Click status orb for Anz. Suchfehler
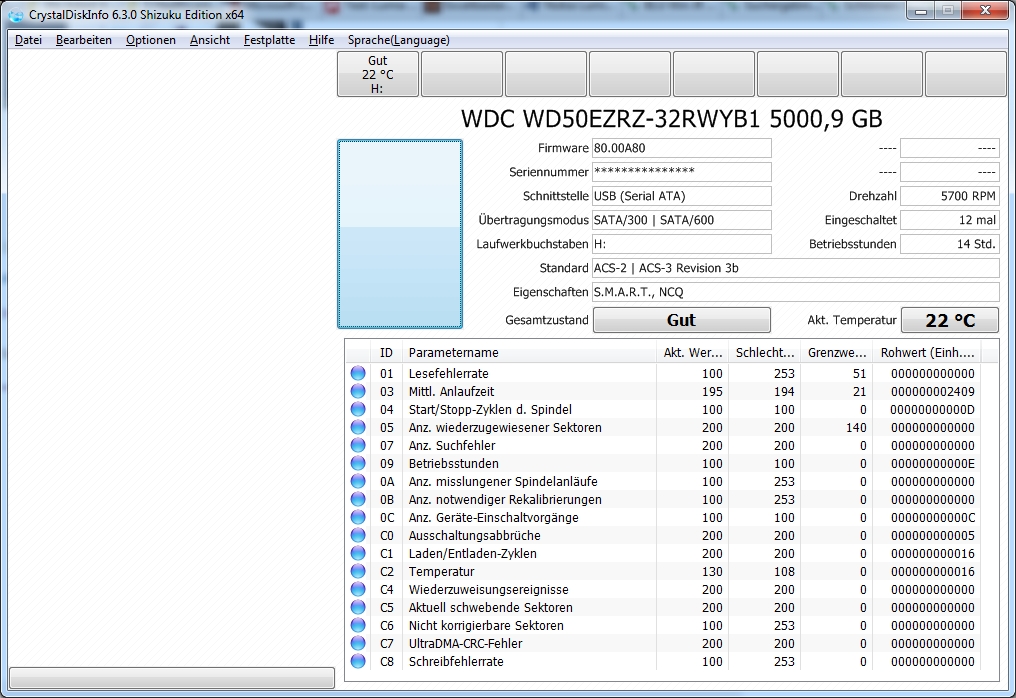 point(358,445)
